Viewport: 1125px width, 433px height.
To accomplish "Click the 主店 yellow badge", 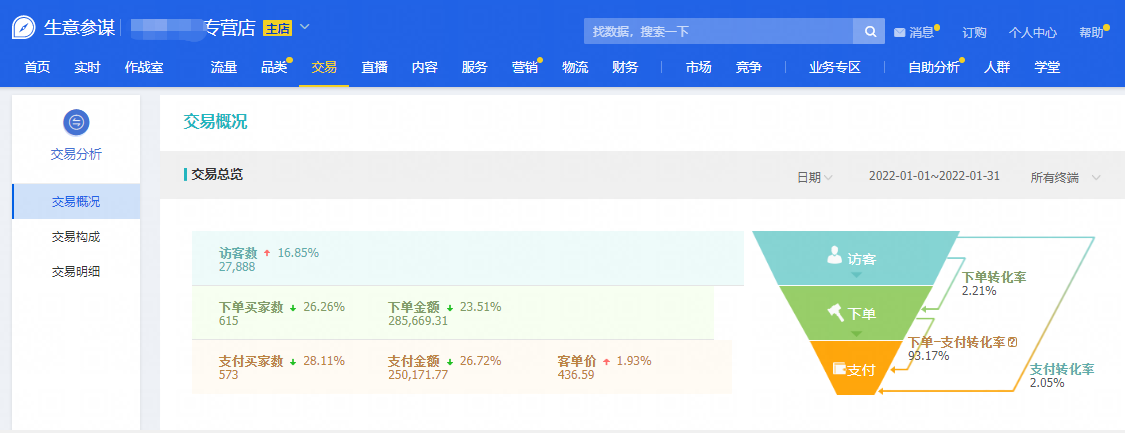I will coord(278,28).
